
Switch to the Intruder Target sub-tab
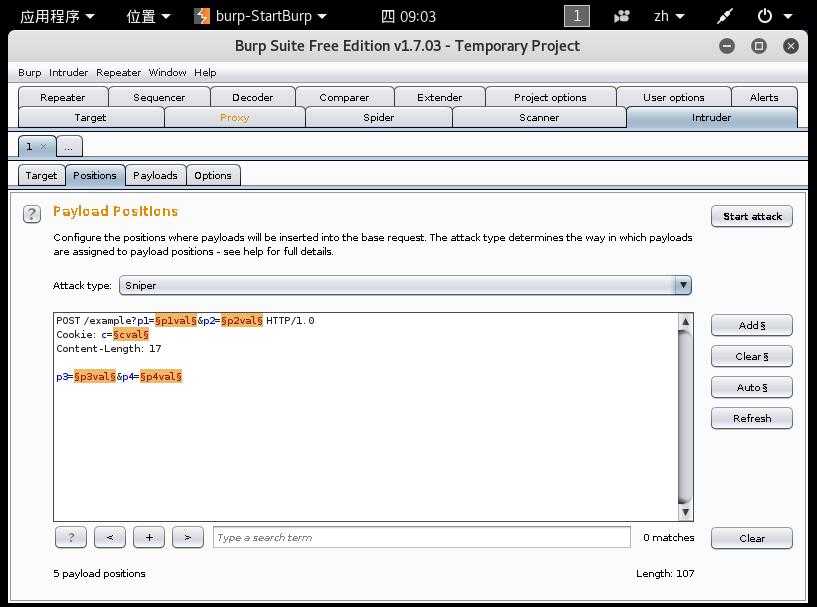[41, 176]
